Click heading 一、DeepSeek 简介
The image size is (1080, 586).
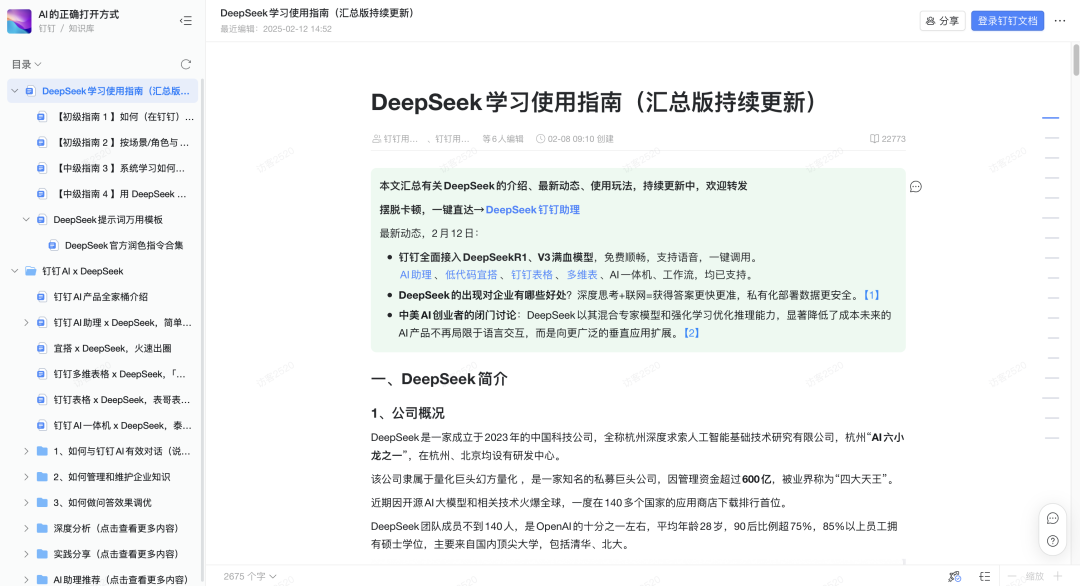tap(439, 379)
